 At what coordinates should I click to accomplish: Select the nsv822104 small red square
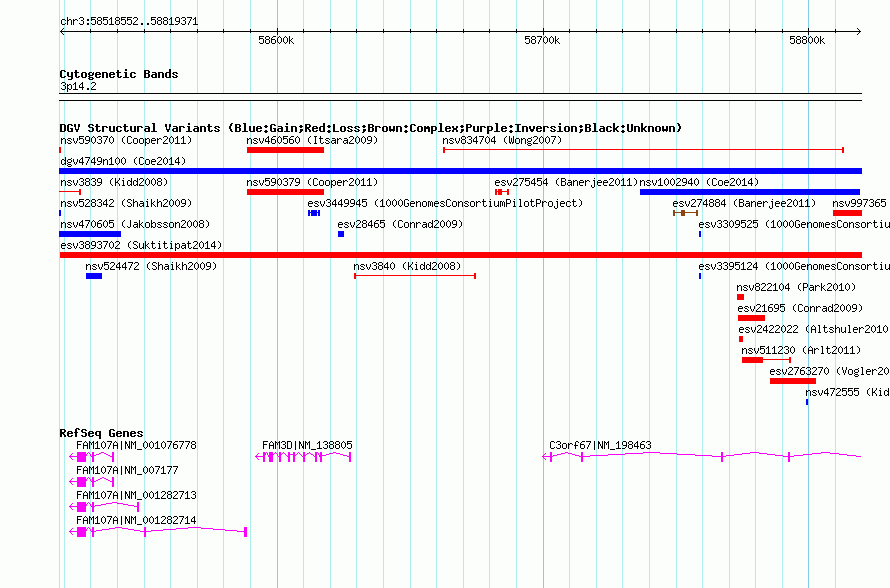pyautogui.click(x=740, y=297)
